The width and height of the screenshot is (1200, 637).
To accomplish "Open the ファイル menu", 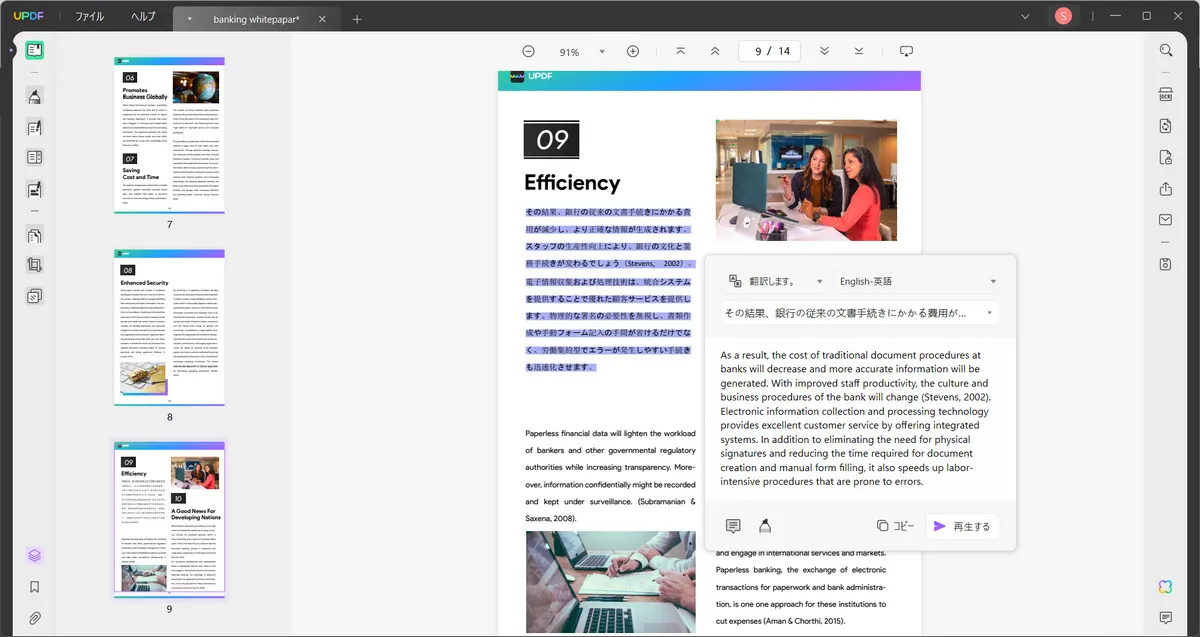I will point(90,17).
